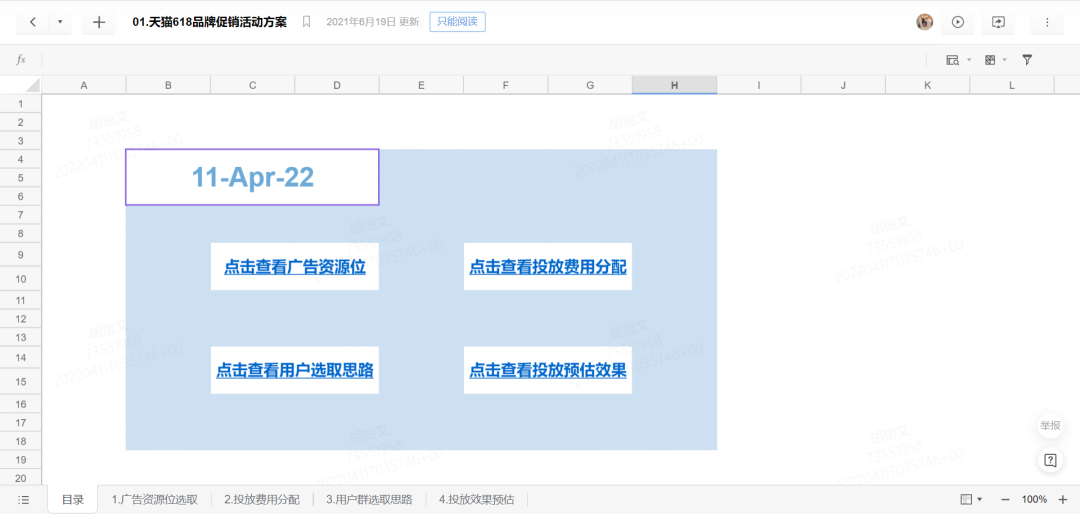This screenshot has width=1080, height=514.
Task: Open the user avatar profile
Action: [924, 22]
